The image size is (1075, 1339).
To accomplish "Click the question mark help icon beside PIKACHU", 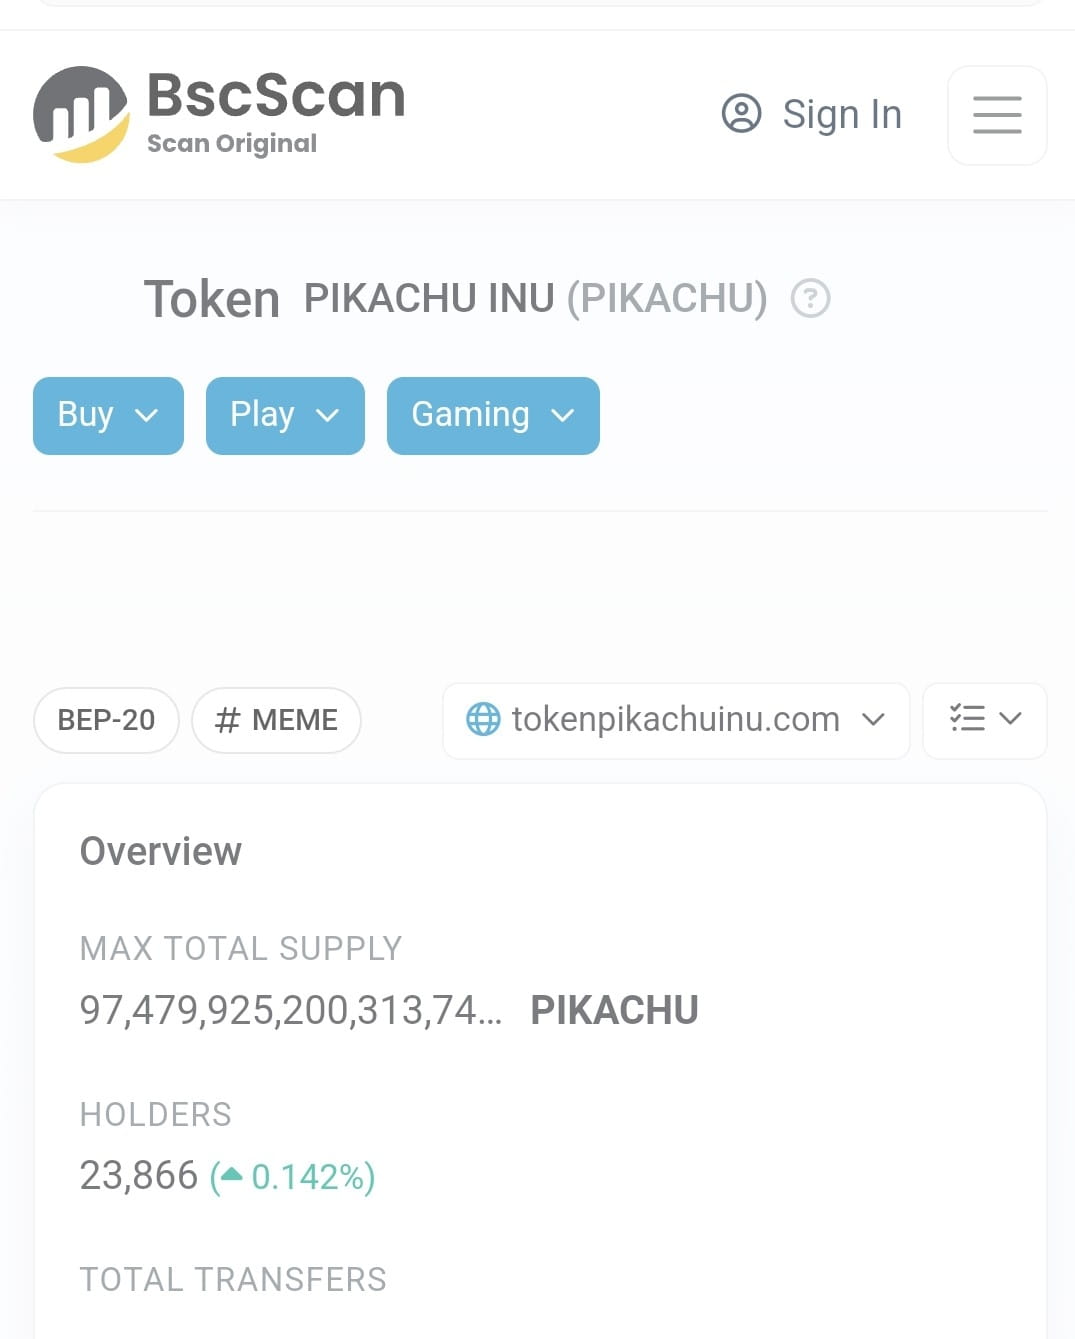I will 810,298.
